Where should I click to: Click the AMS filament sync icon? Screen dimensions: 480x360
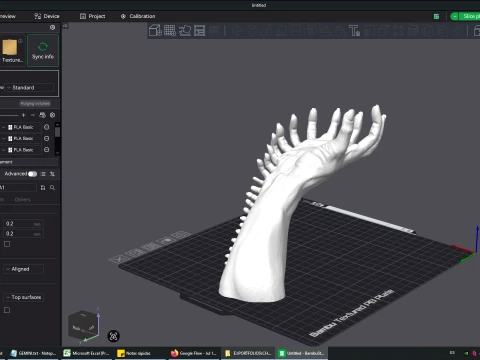tap(42, 115)
